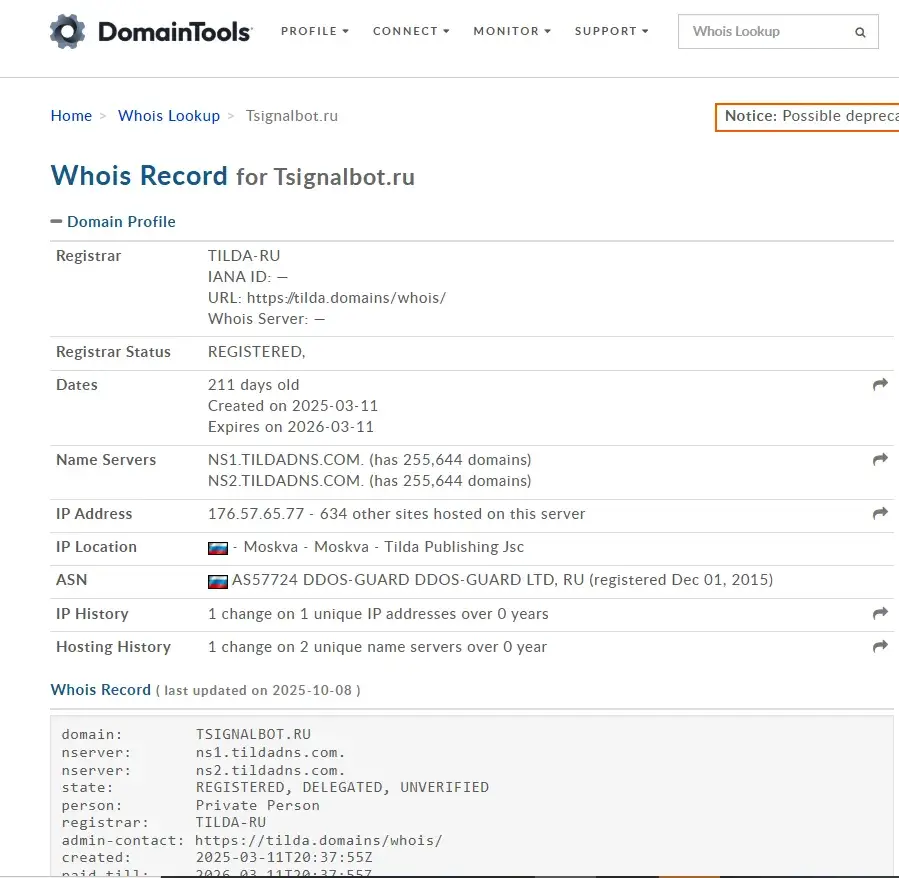Click the IANA ID line
Image resolution: width=899 pixels, height=878 pixels.
pyautogui.click(x=248, y=277)
